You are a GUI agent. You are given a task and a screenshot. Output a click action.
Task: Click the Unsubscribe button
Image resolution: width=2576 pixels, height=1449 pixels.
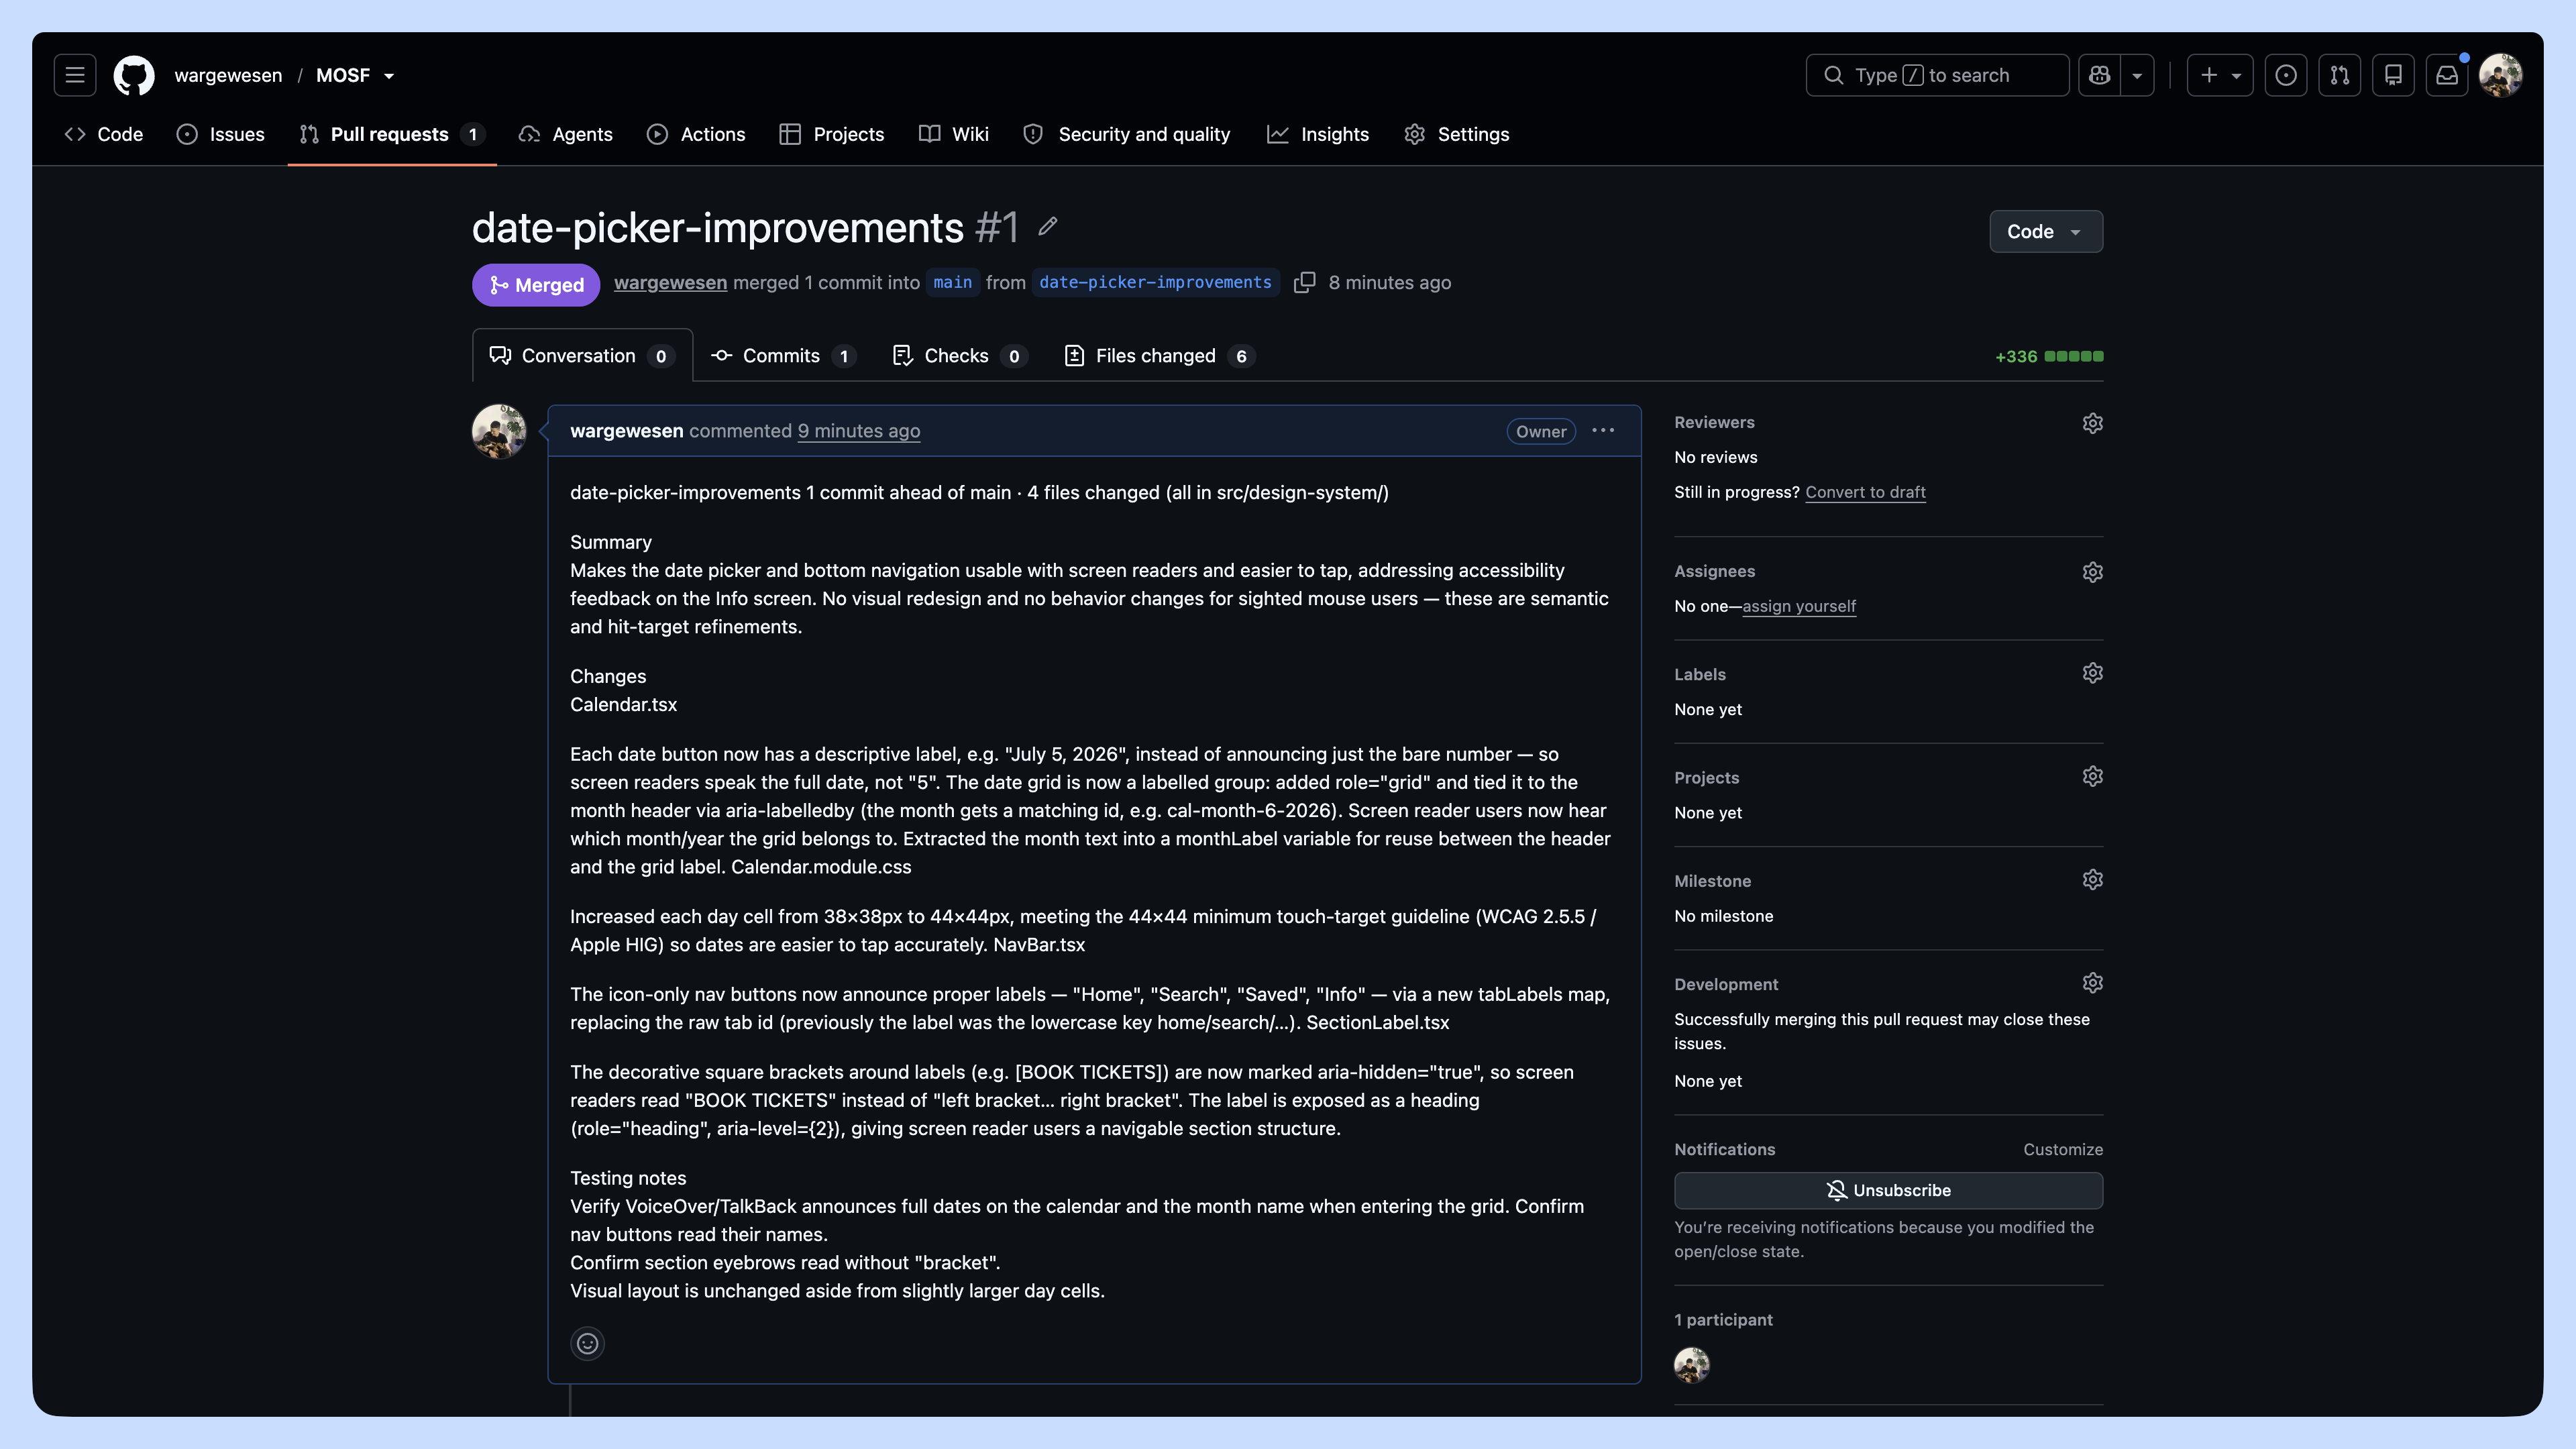coord(1888,1190)
